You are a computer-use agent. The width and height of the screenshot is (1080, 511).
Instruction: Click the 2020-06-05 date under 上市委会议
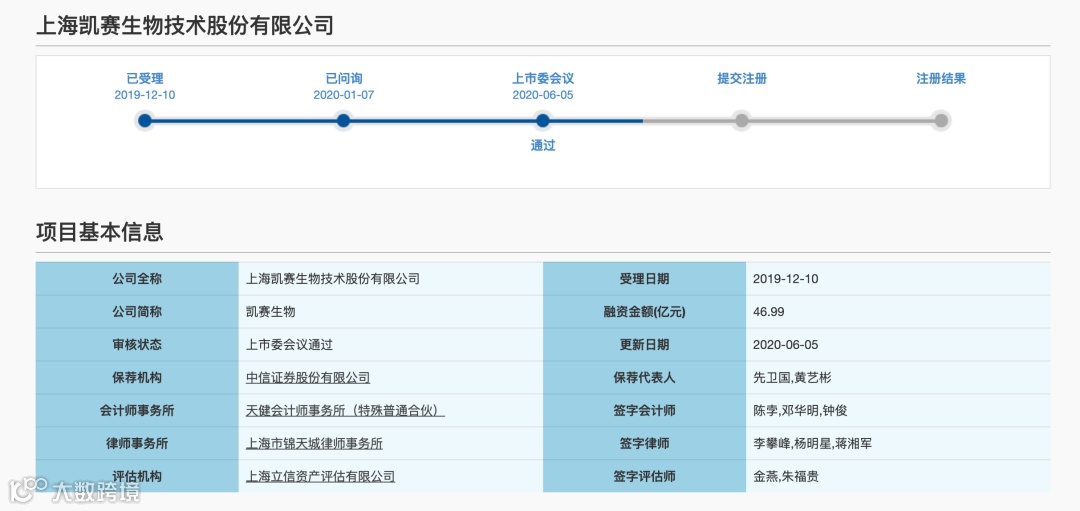point(543,95)
